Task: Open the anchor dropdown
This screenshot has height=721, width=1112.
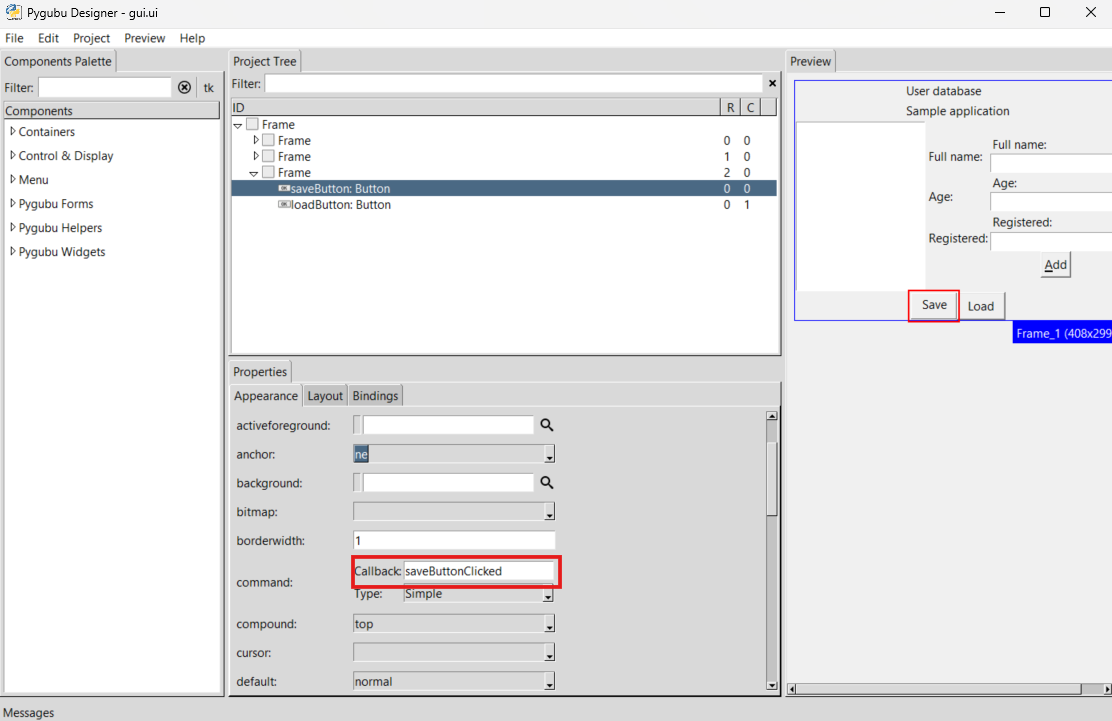Action: coord(548,455)
